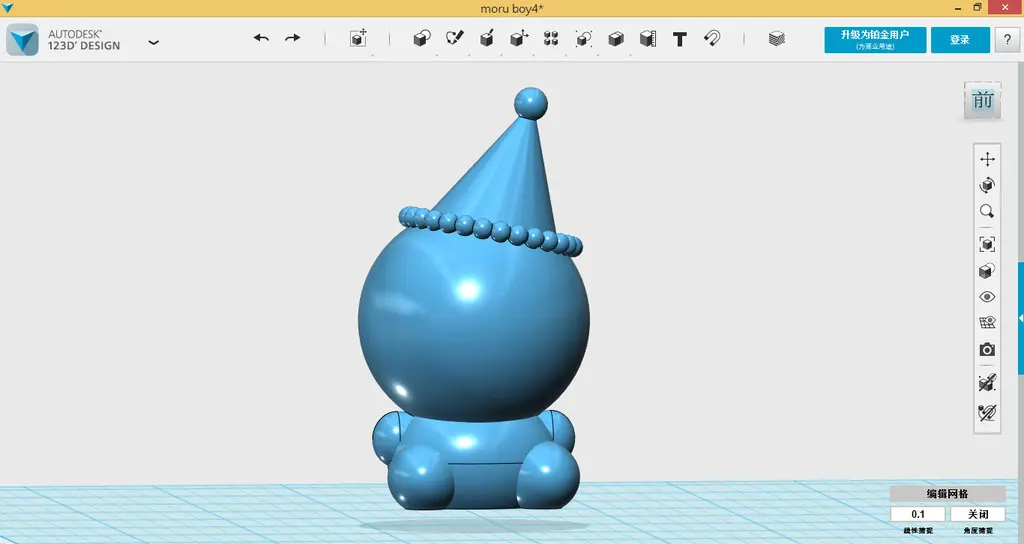Open the Pattern tool menu
This screenshot has height=544, width=1024.
coord(551,39)
